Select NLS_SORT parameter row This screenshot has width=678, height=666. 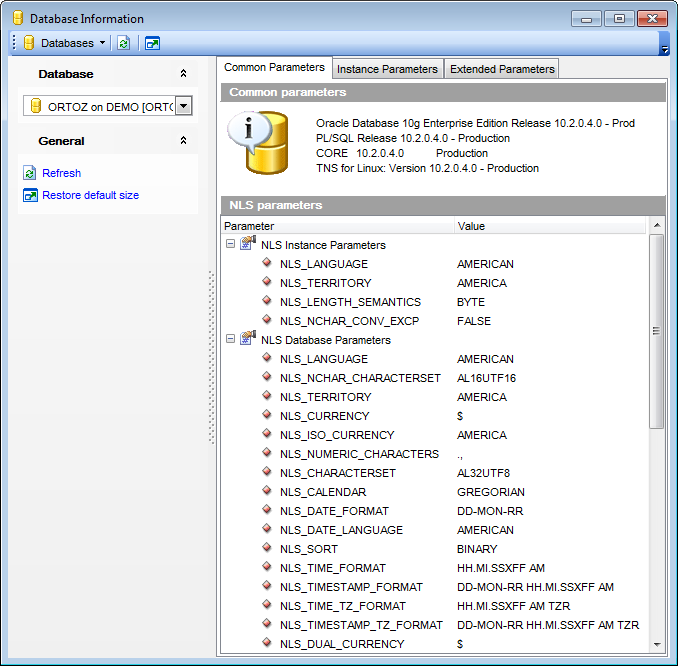click(x=432, y=549)
